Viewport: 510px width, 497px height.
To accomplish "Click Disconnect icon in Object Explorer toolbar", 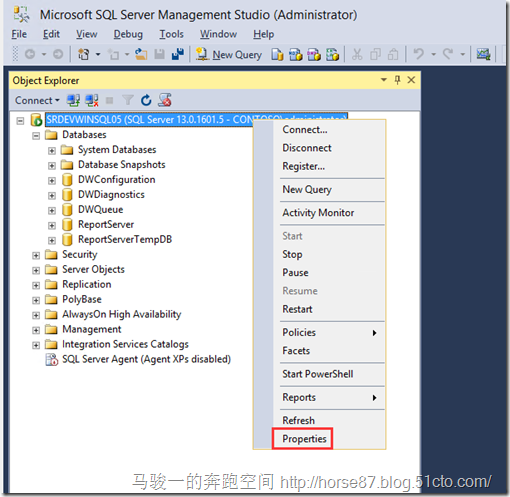I will tap(92, 100).
